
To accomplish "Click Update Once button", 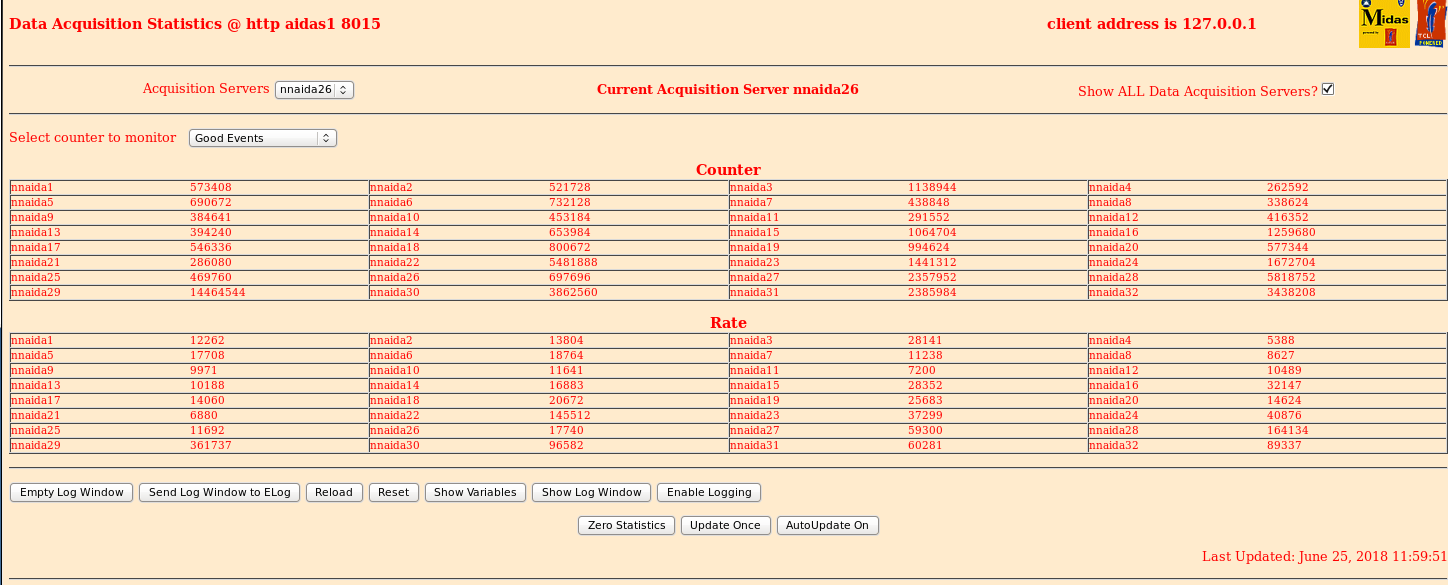I will pyautogui.click(x=726, y=525).
